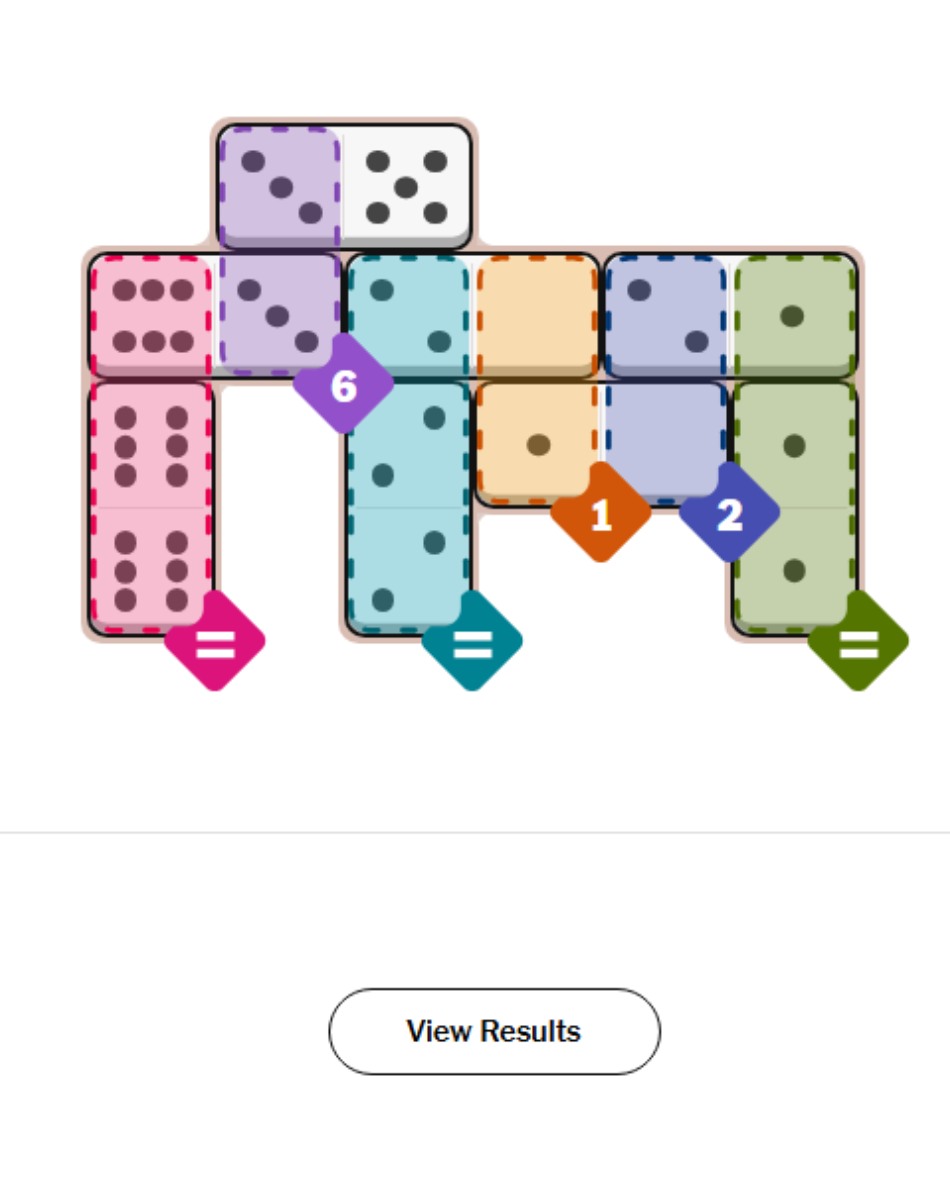The height and width of the screenshot is (1200, 950).
Task: Select the blank orange domino tile
Action: click(536, 314)
